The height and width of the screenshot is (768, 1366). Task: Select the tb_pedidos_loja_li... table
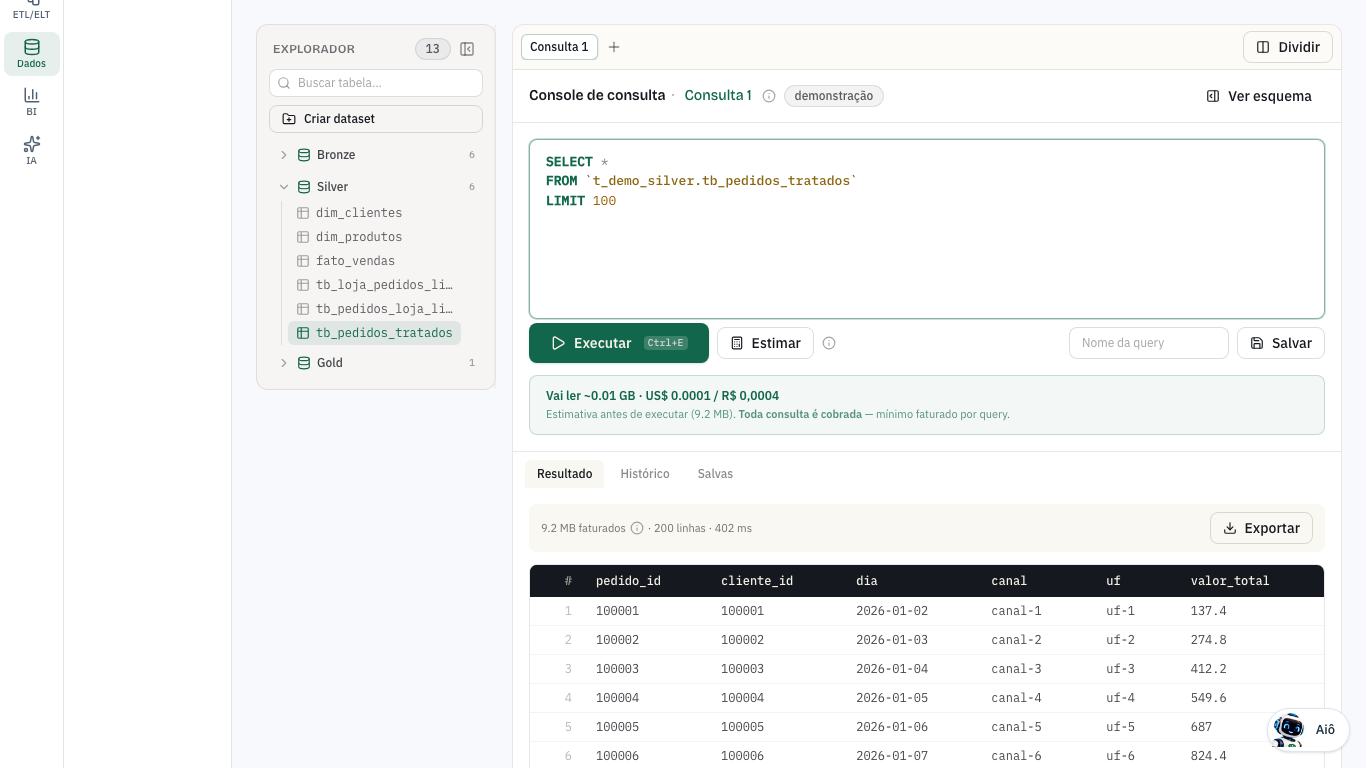tap(375, 309)
